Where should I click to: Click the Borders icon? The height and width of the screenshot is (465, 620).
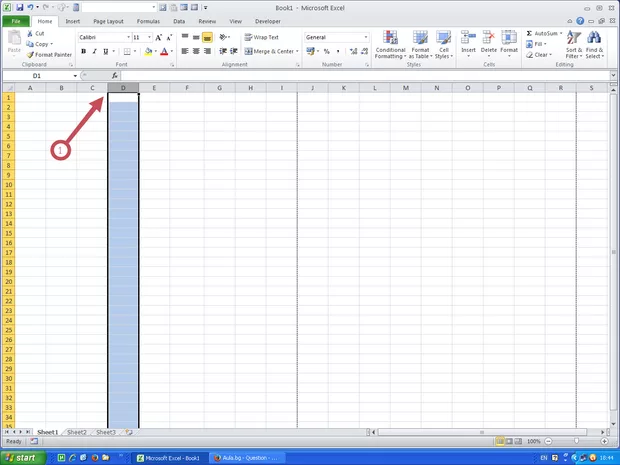(127, 51)
